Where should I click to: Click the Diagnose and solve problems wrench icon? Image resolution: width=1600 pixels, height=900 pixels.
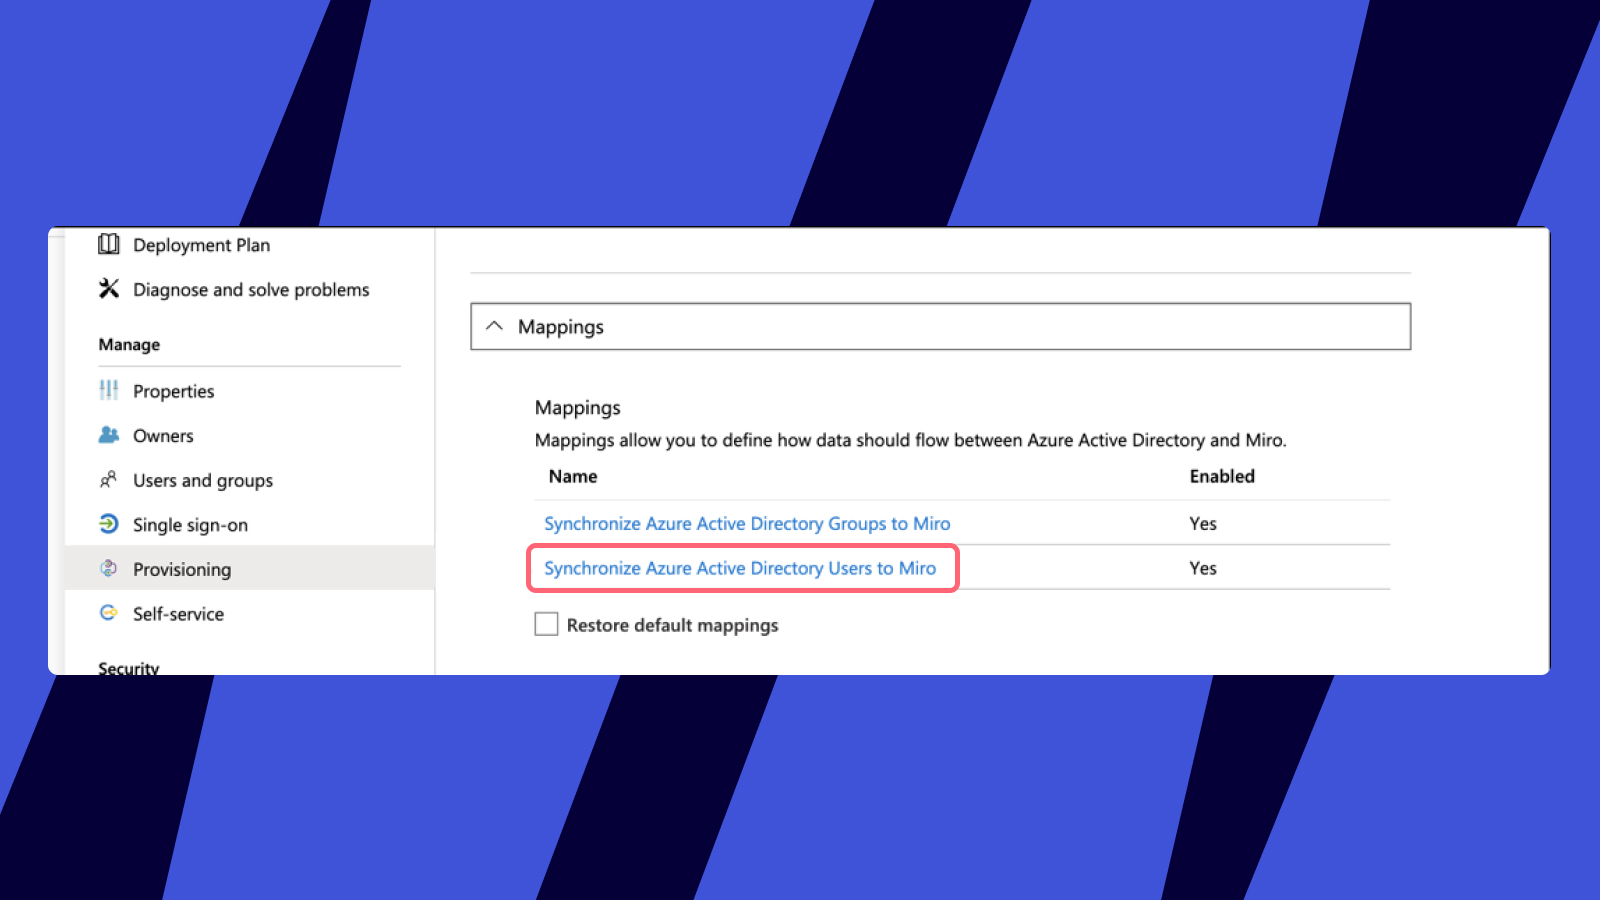click(x=108, y=289)
